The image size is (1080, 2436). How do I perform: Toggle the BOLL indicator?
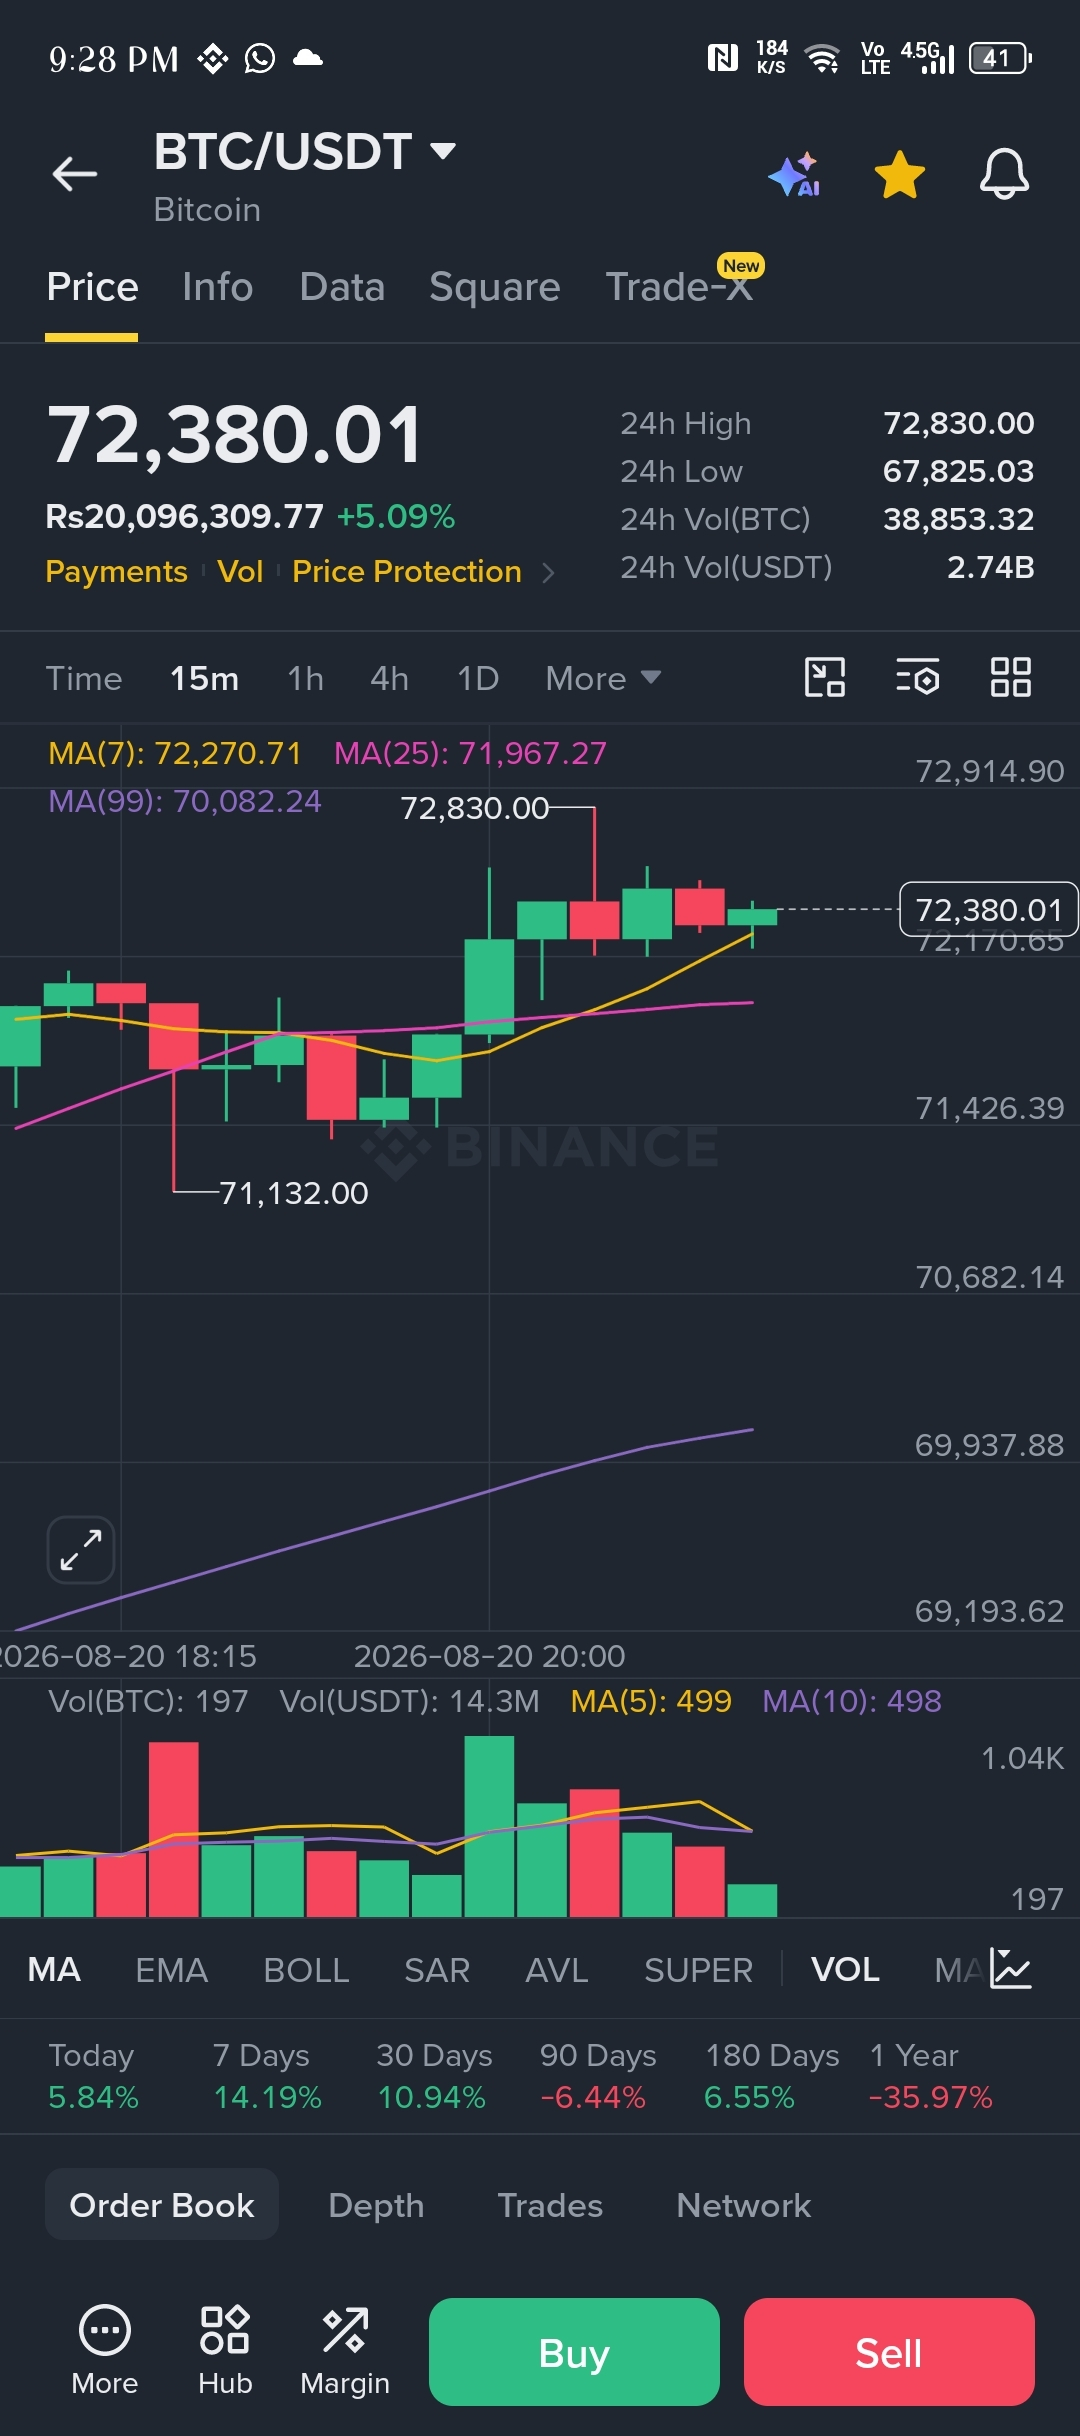point(306,1969)
